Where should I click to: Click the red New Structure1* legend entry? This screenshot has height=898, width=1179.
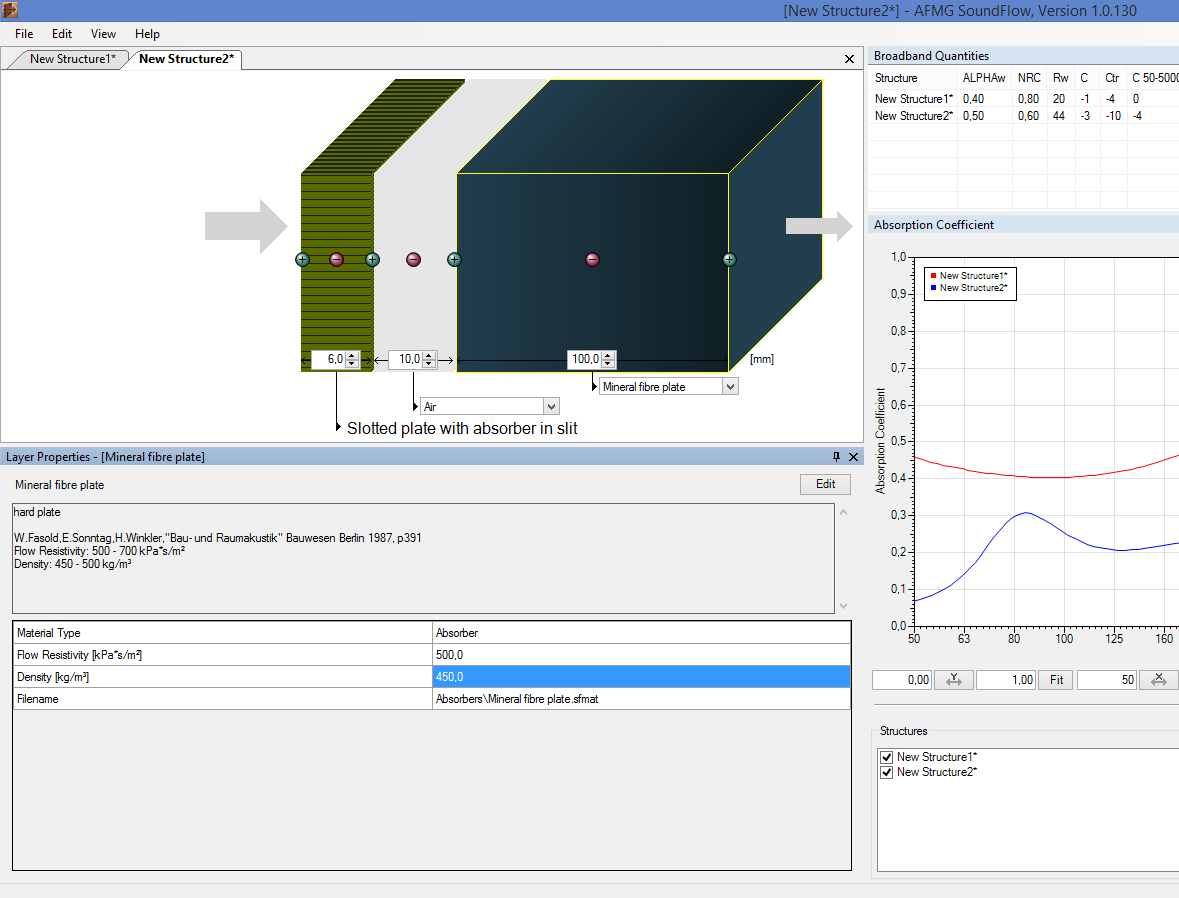coord(968,276)
